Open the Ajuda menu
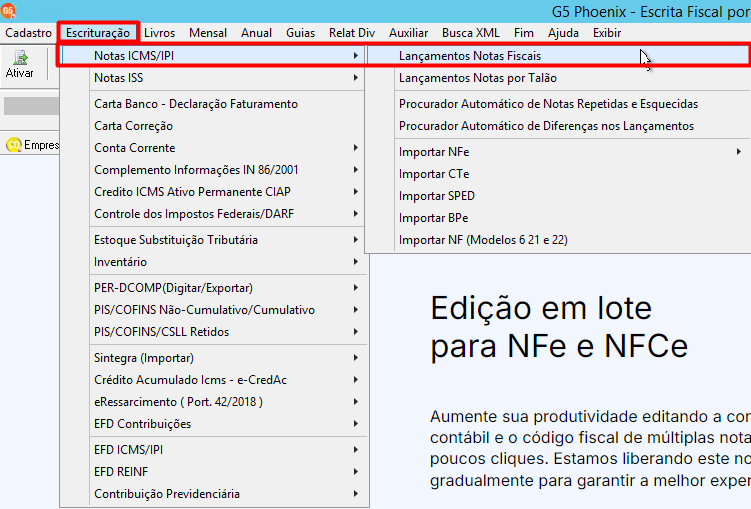751x509 pixels. 563,33
